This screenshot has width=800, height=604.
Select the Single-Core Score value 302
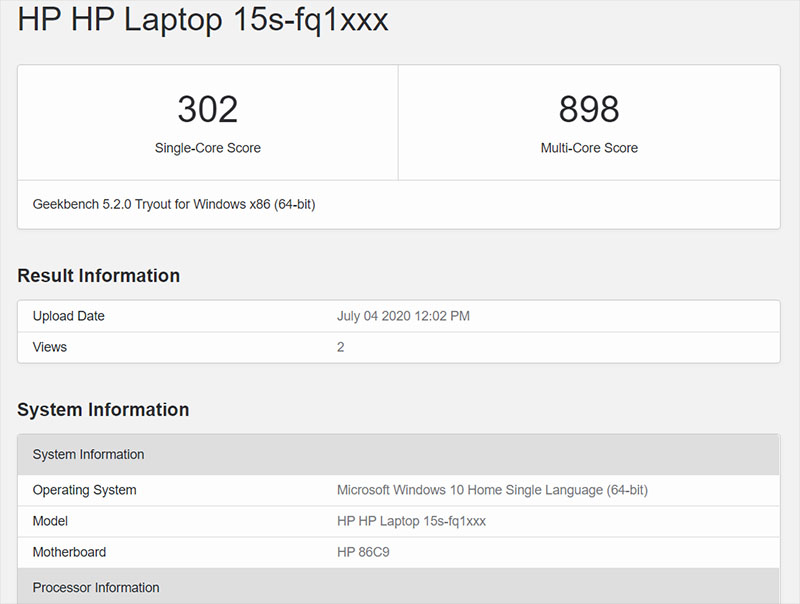click(208, 109)
